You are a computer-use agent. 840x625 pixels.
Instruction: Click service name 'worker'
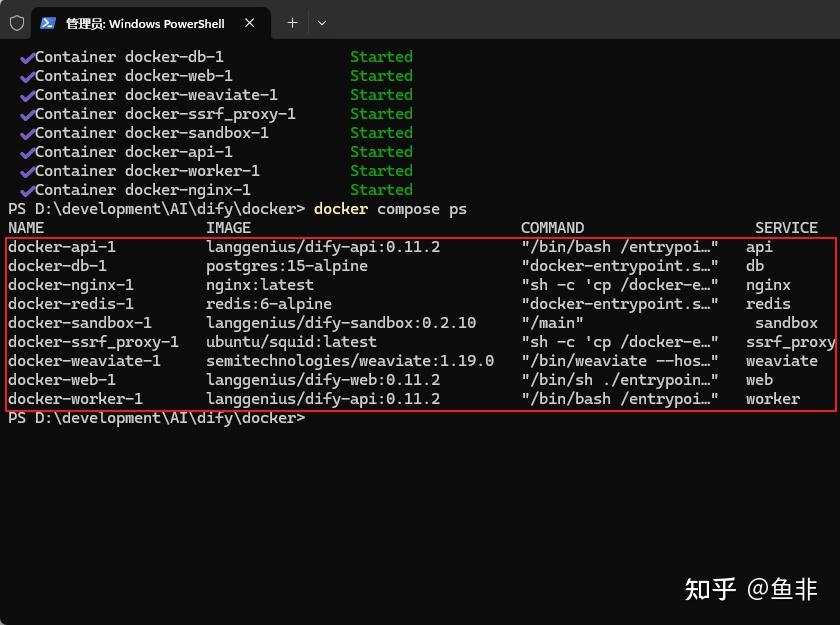point(772,399)
